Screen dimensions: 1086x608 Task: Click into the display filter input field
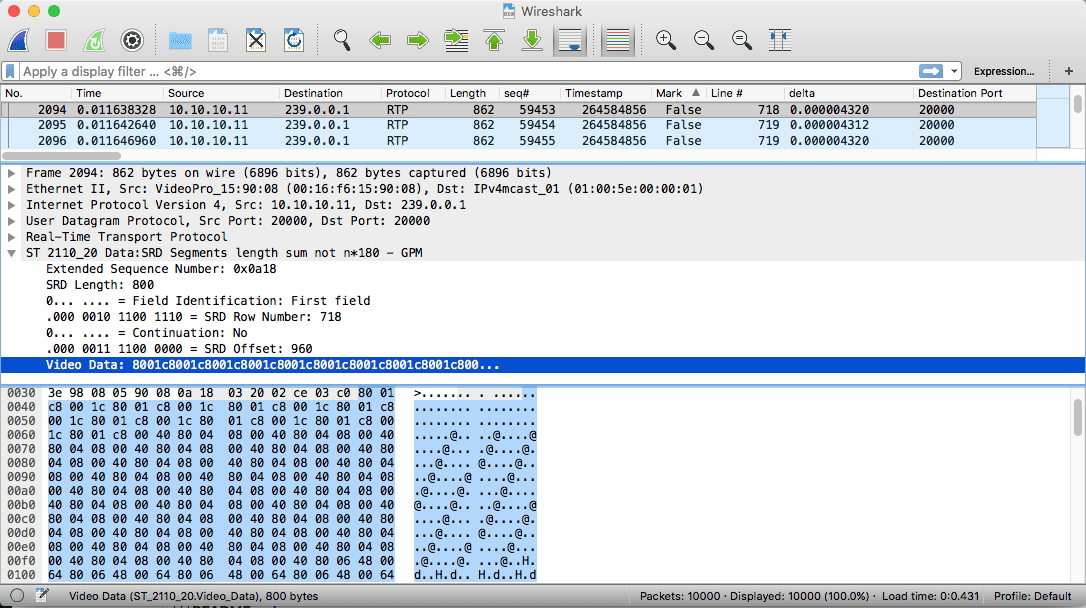tap(460, 71)
